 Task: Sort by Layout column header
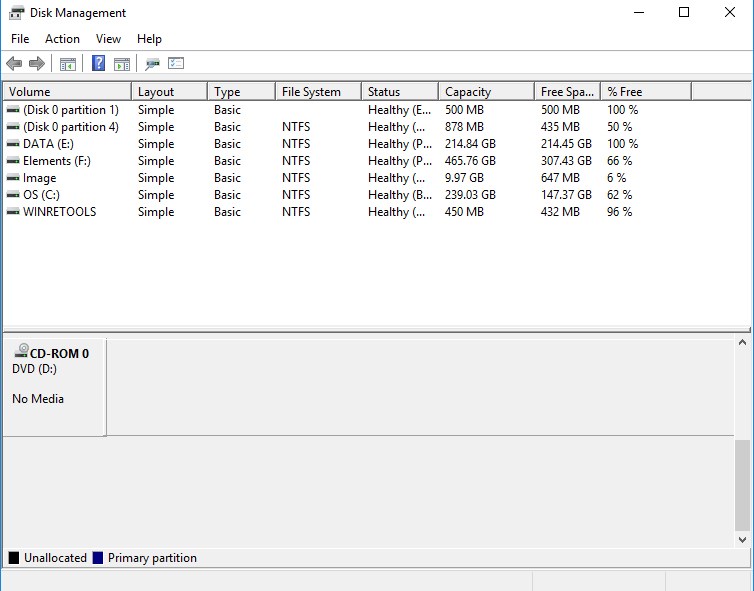click(x=169, y=91)
